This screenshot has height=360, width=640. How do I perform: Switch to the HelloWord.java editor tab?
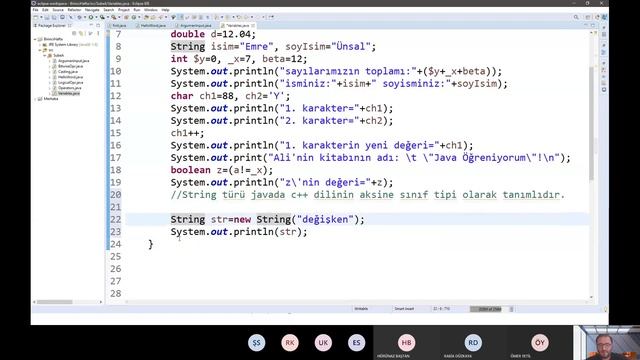tap(151, 25)
